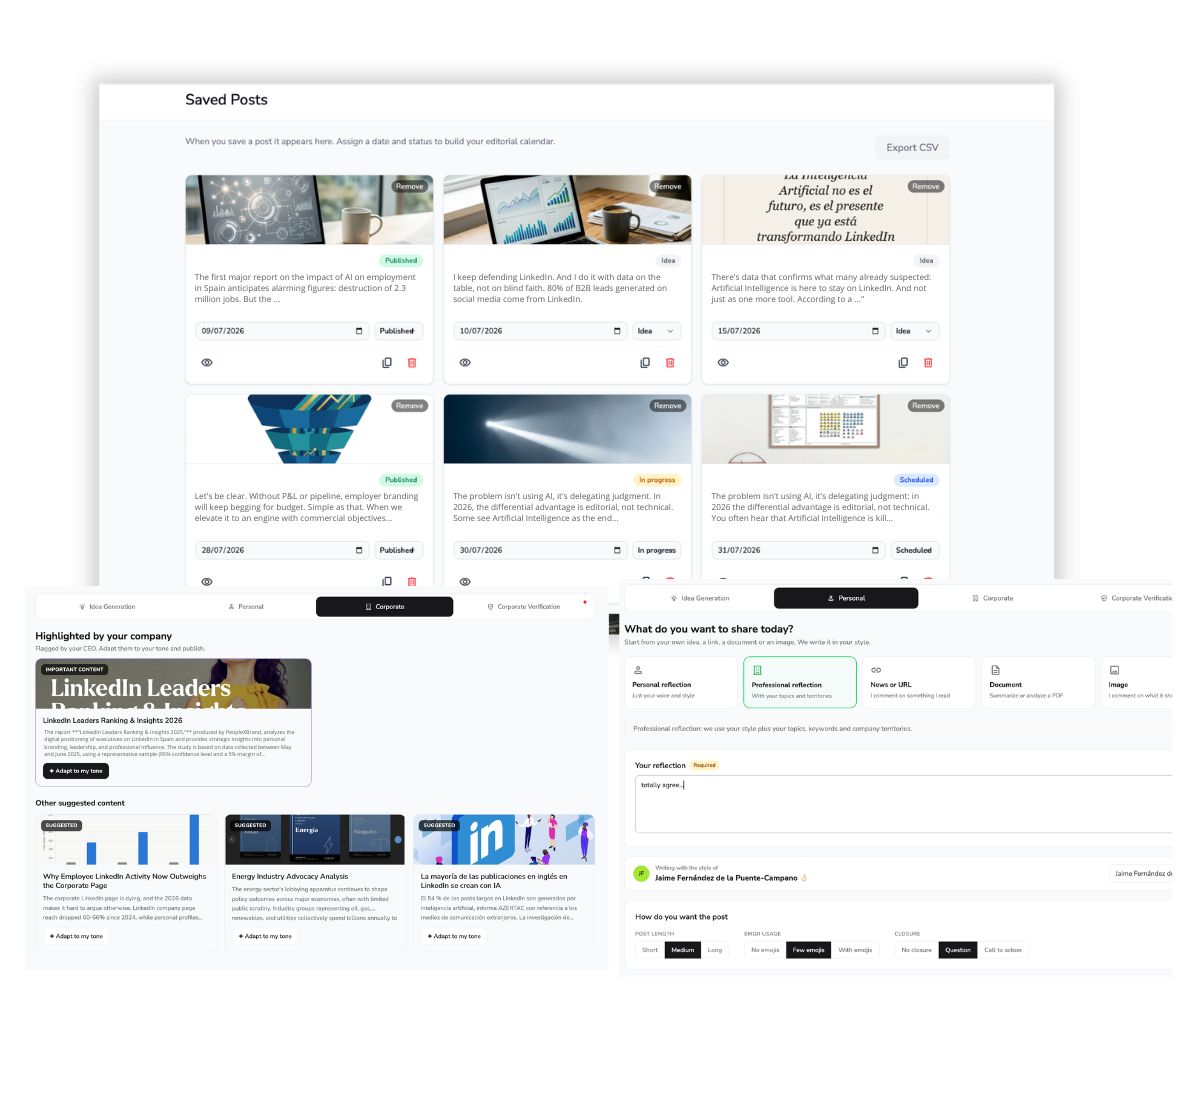Screen dimensions: 1200x1100
Task: Select Medium post length
Action: pyautogui.click(x=683, y=950)
